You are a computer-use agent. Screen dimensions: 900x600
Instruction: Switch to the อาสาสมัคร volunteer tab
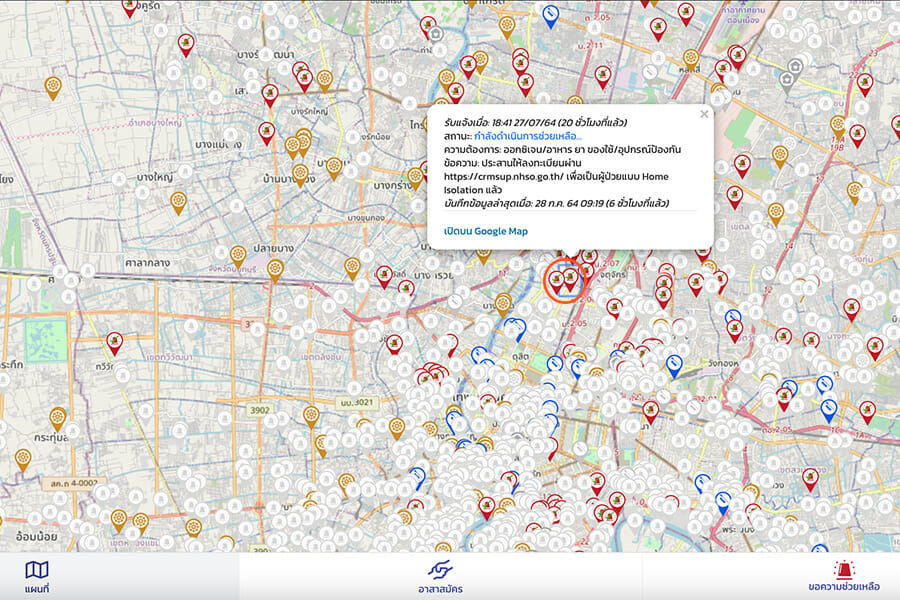click(x=440, y=577)
